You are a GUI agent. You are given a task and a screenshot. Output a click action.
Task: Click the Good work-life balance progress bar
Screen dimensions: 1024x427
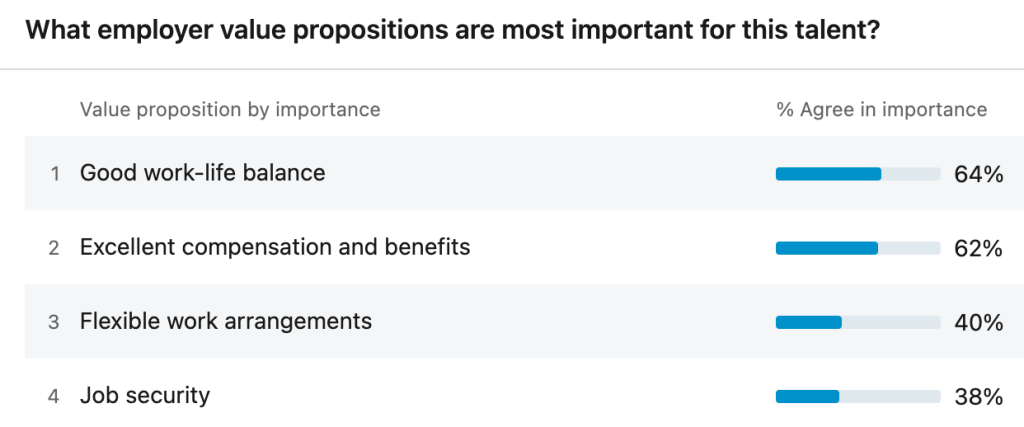coord(858,174)
